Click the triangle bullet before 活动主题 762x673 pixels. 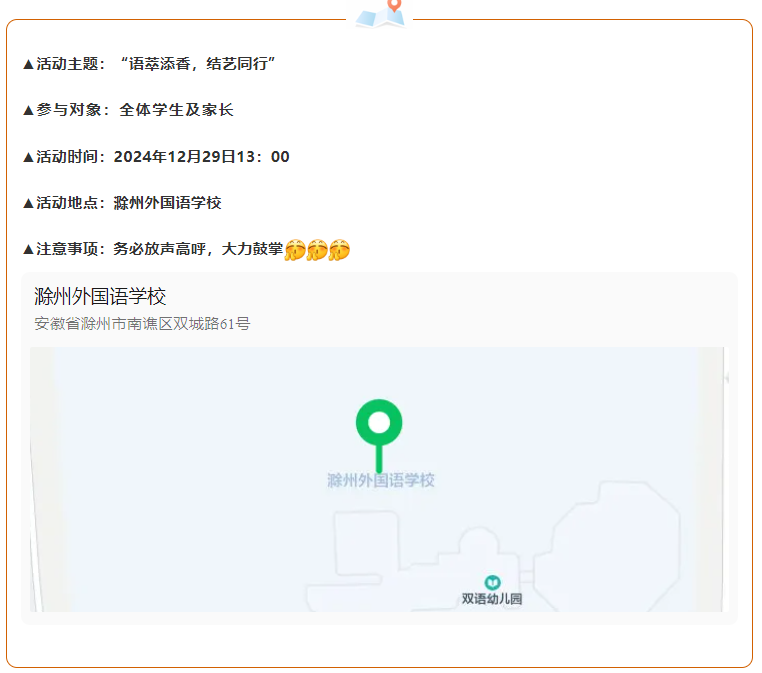click(x=28, y=64)
